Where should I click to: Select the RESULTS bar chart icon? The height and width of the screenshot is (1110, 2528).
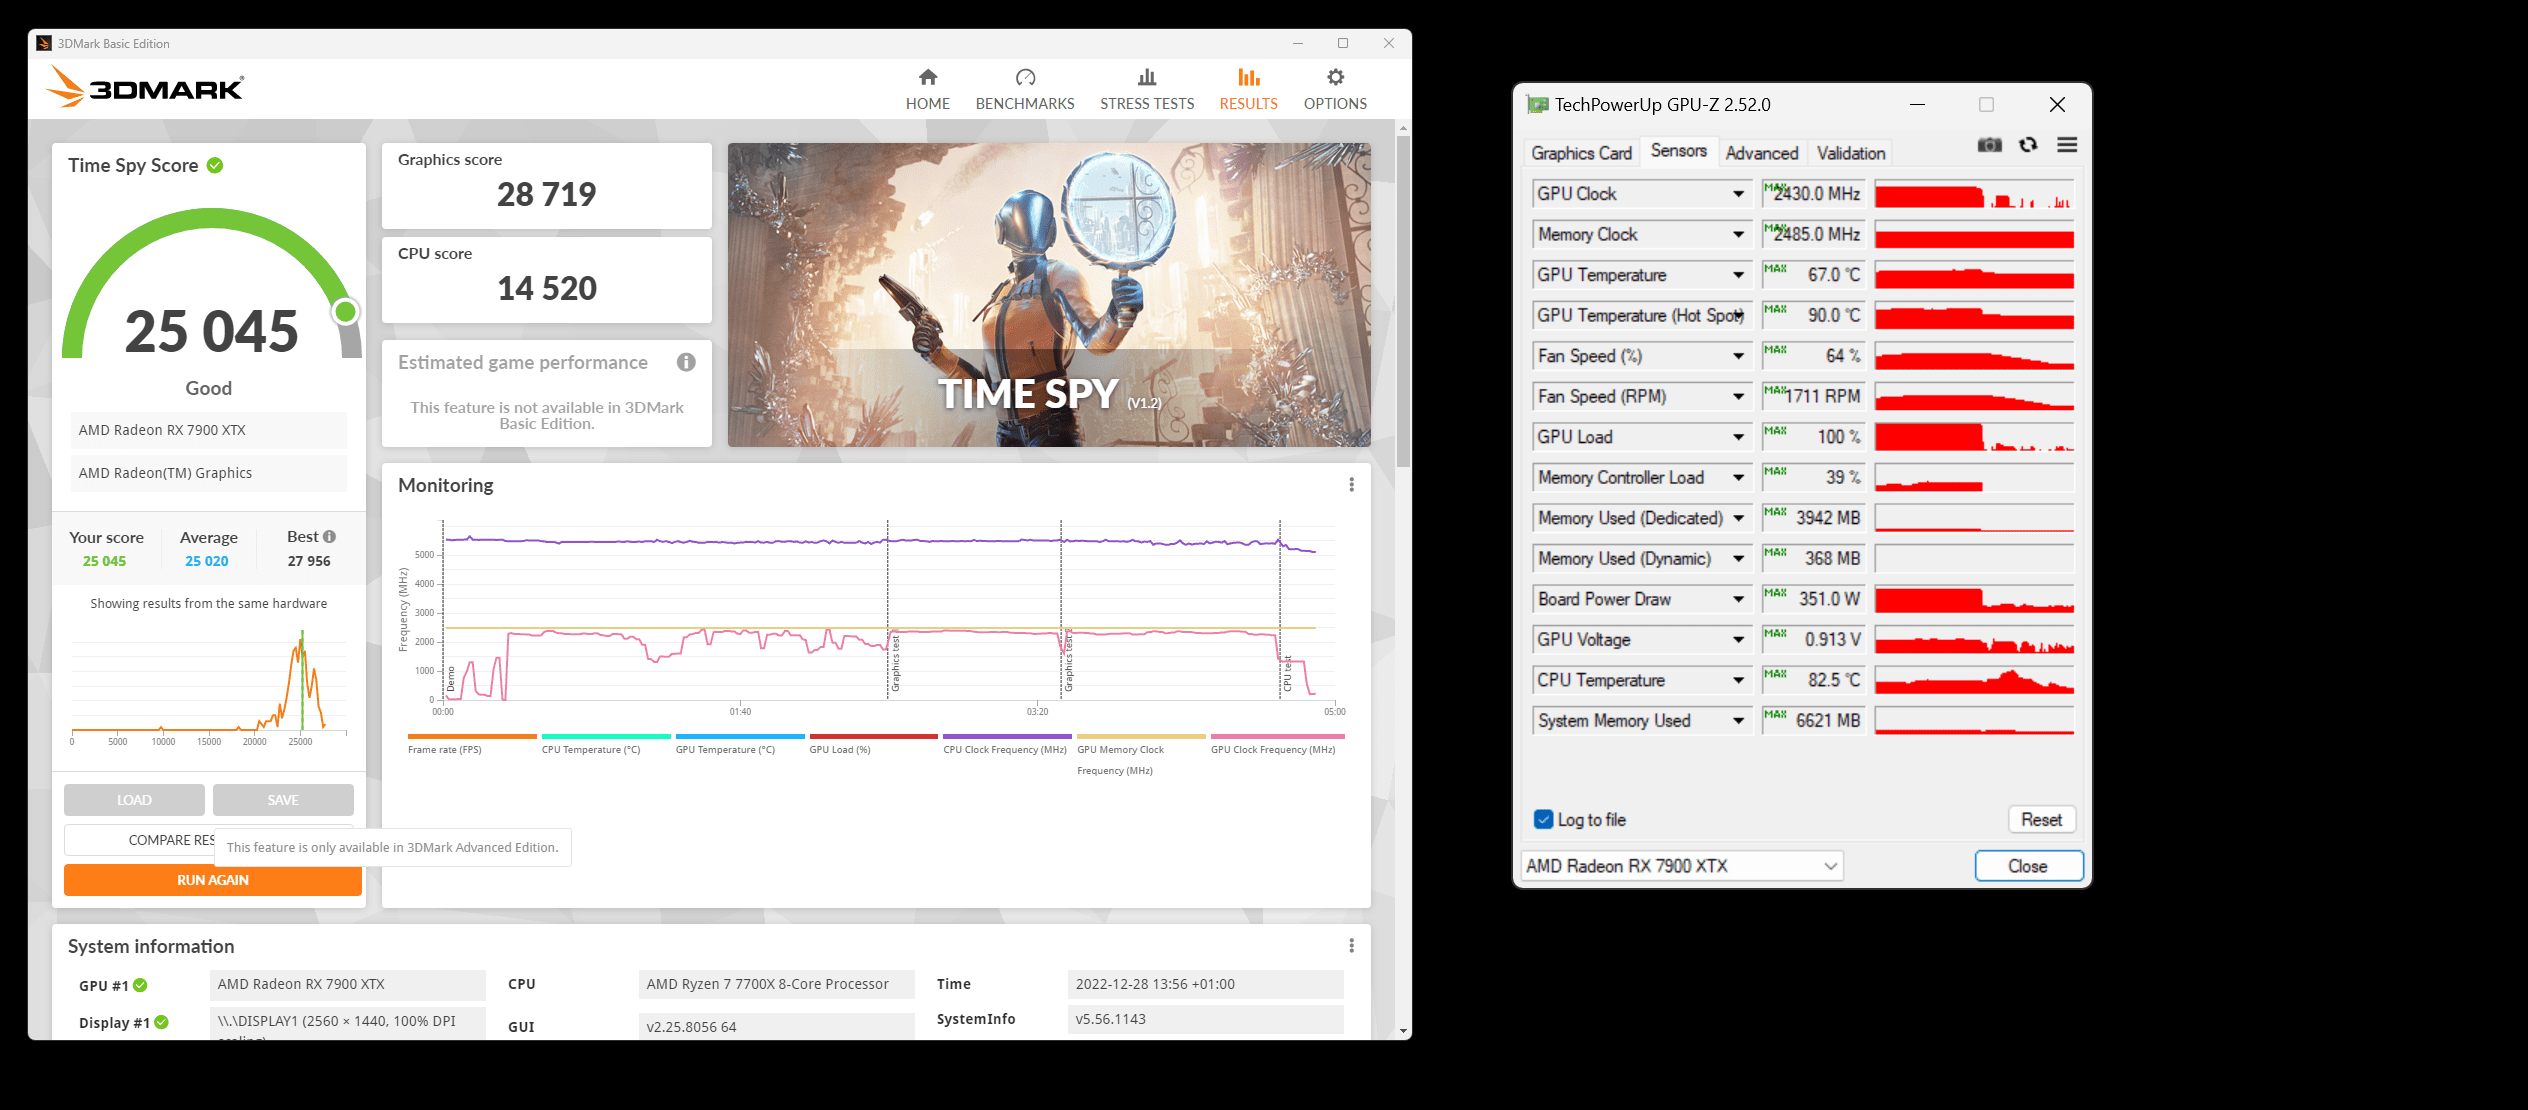tap(1248, 77)
